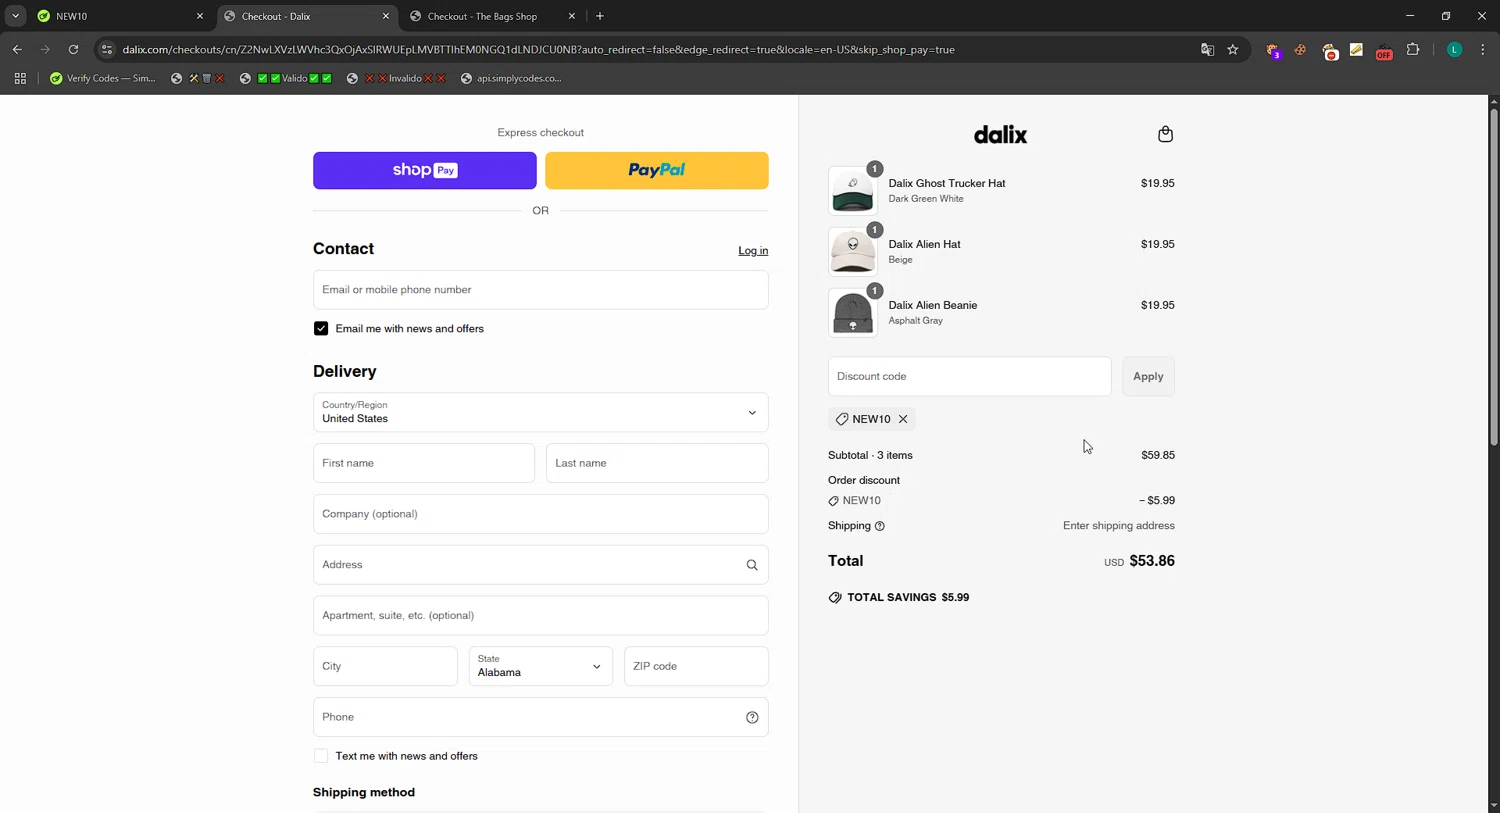
Task: Switch to the NEW10 tab
Action: click(118, 16)
